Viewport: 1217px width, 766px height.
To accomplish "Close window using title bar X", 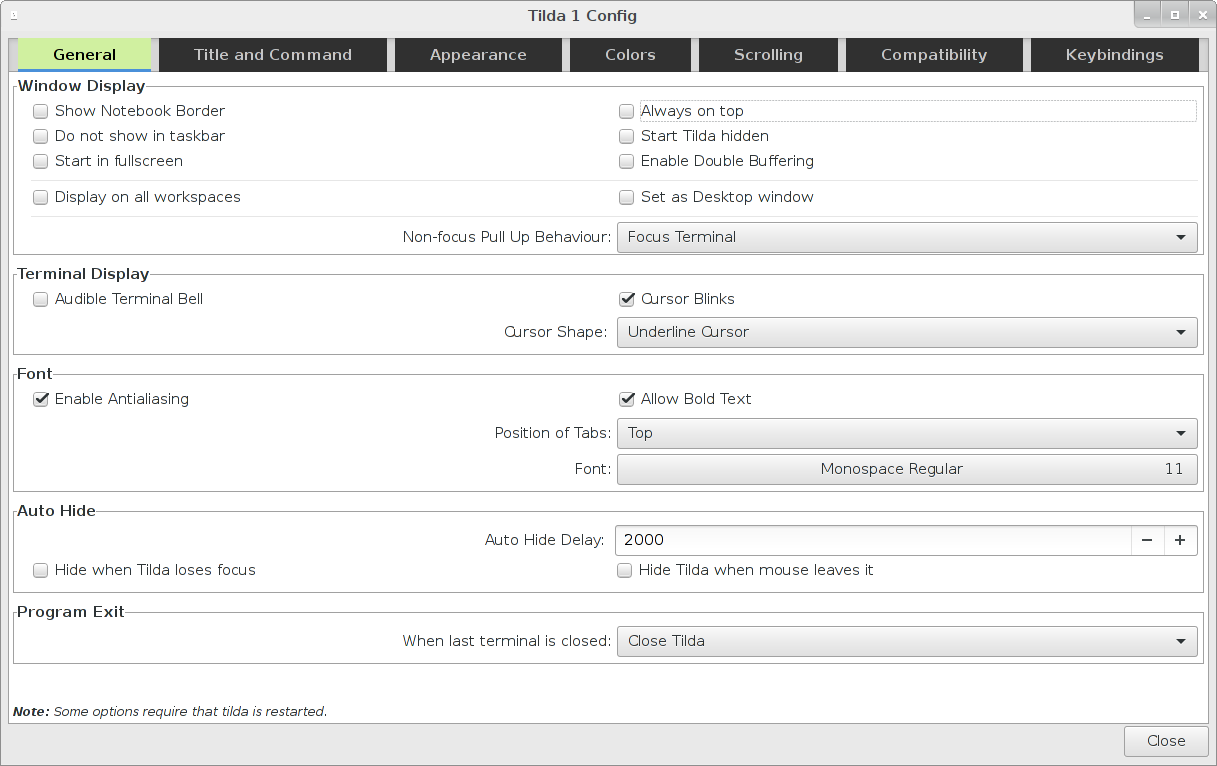I will pos(1201,15).
